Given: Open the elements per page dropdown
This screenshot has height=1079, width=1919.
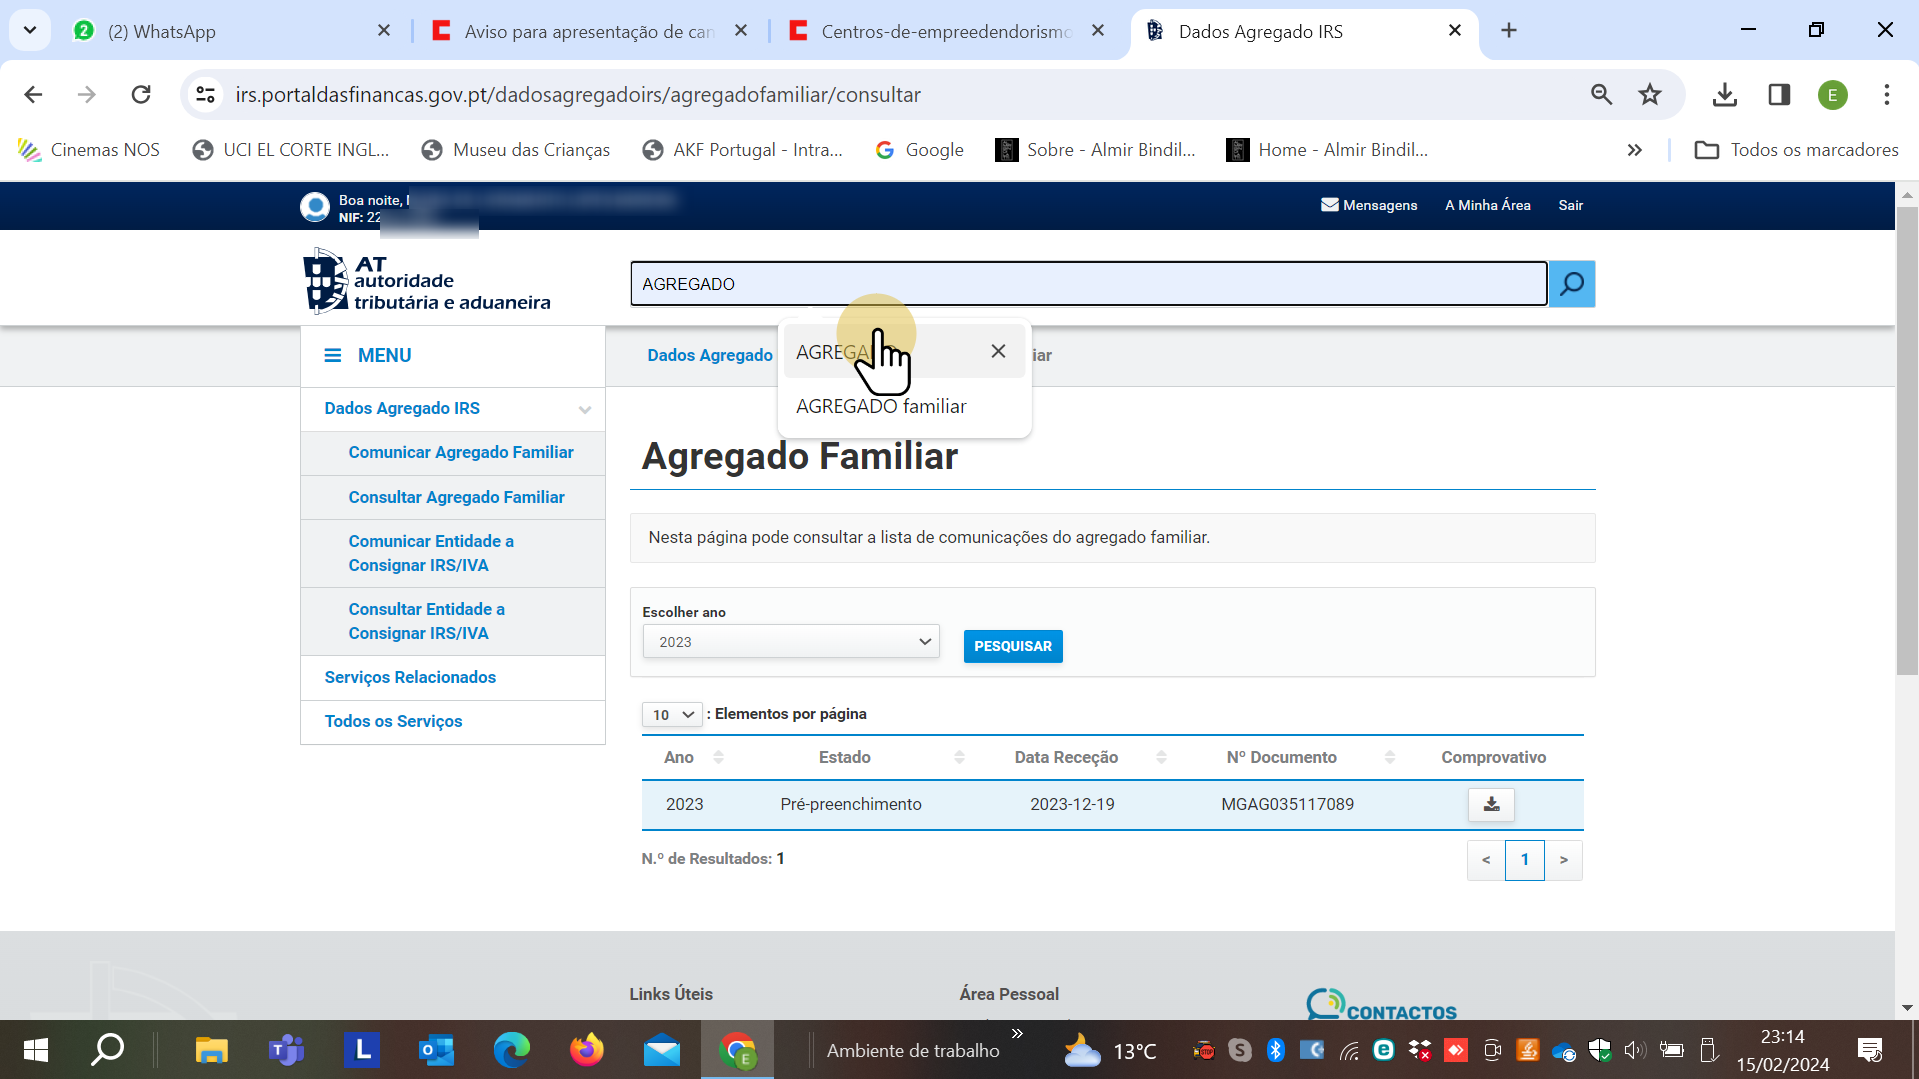Looking at the screenshot, I should tap(672, 715).
